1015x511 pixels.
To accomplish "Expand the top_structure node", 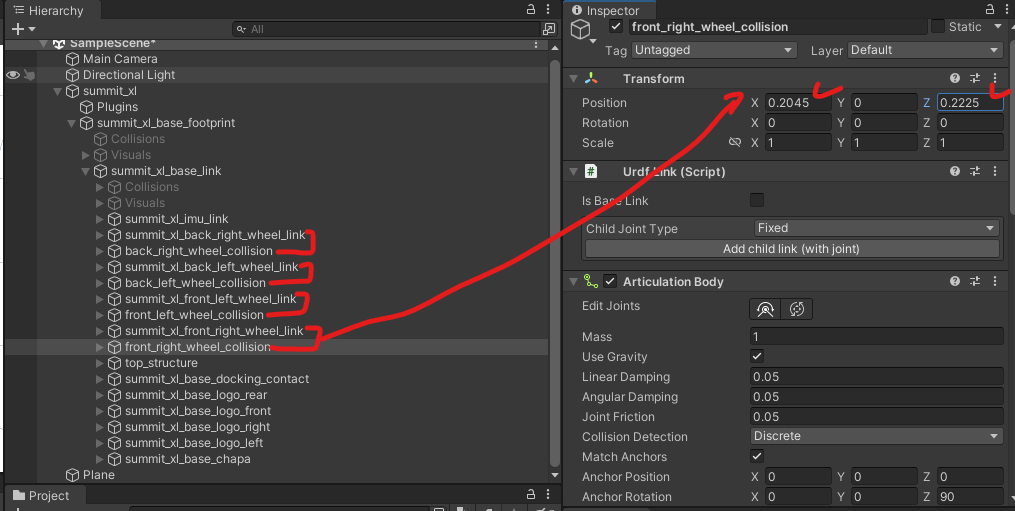I will point(100,363).
